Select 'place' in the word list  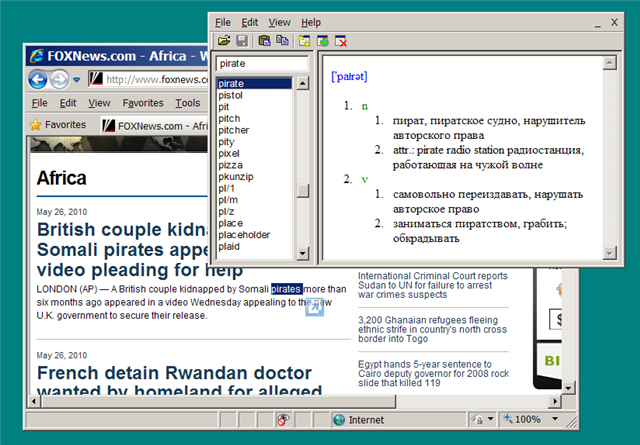coord(254,223)
